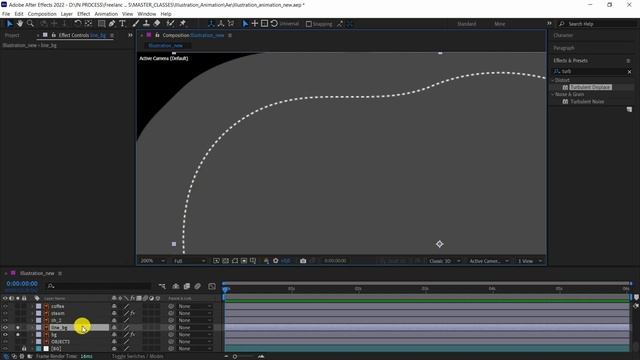The height and width of the screenshot is (360, 640).
Task: Collapse the Noise & Grain category
Action: tap(553, 94)
